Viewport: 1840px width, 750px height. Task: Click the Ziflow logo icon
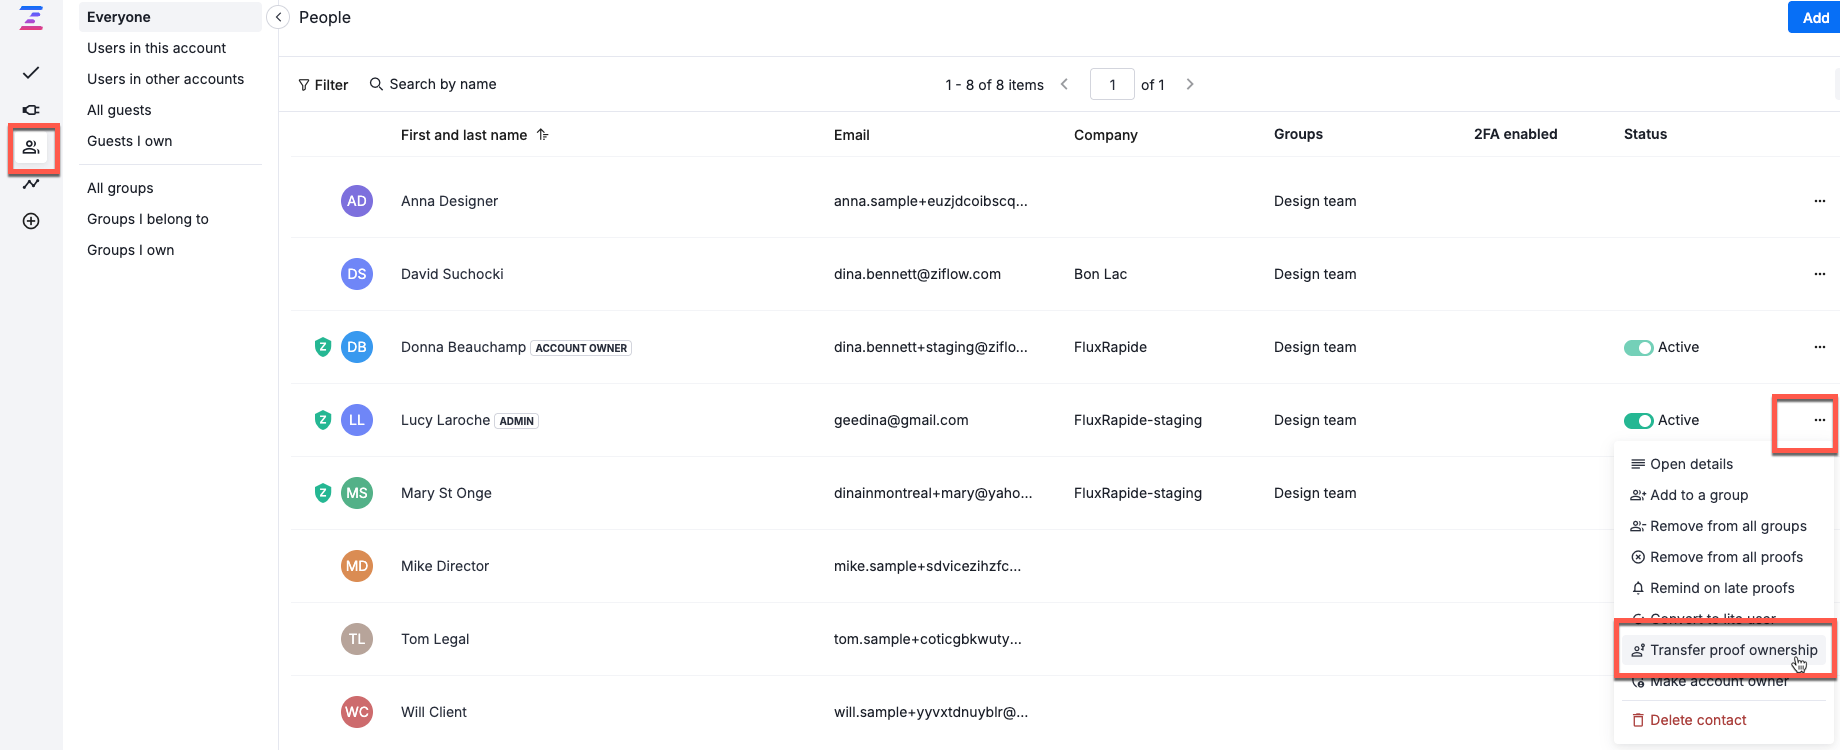point(32,18)
